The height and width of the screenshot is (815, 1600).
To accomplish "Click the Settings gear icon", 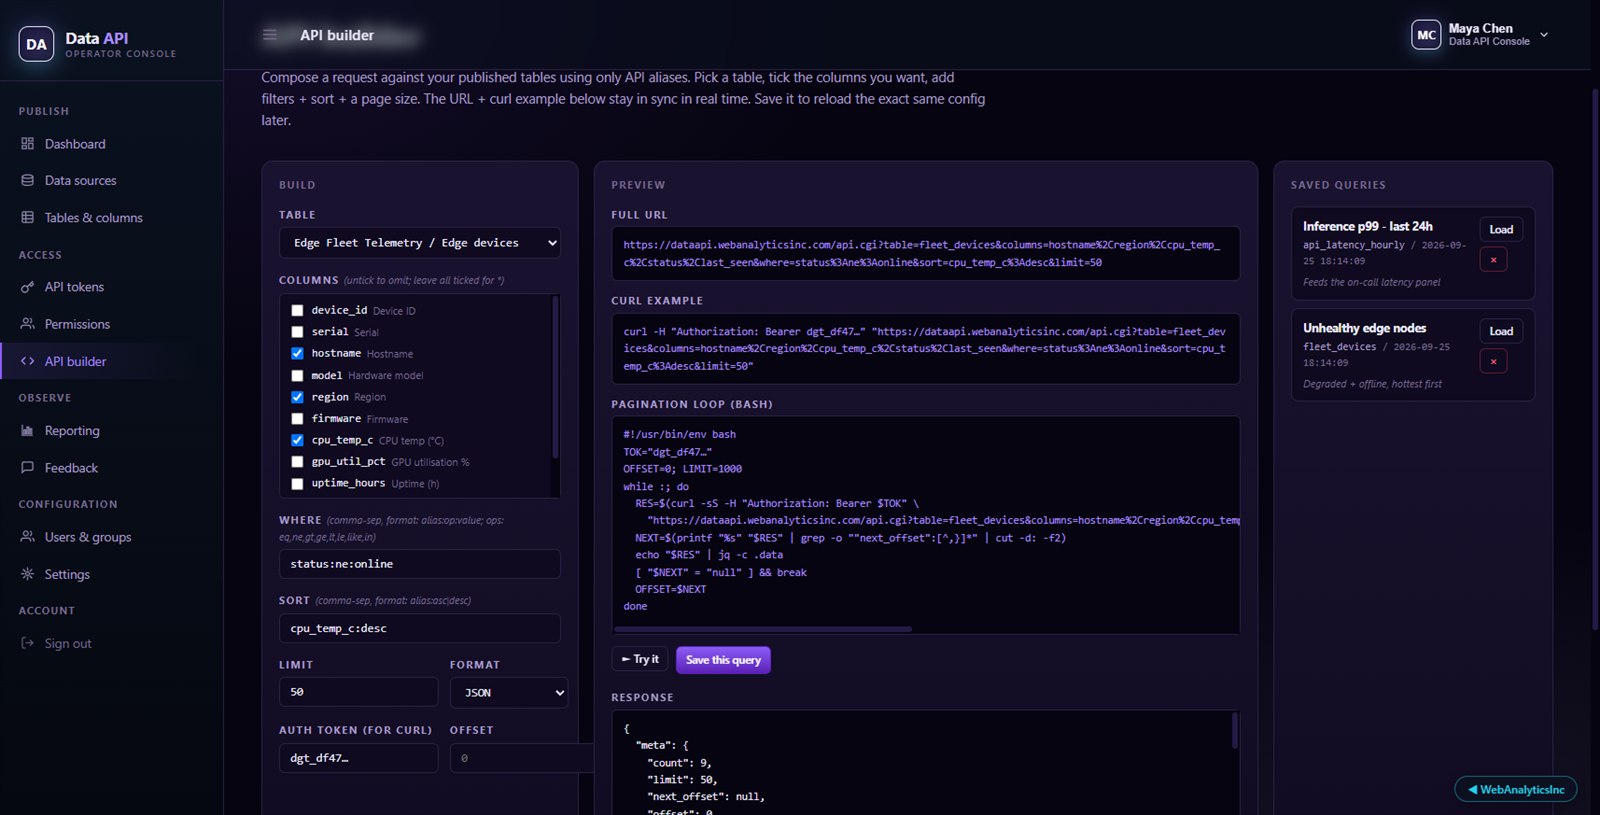I will tap(28, 574).
